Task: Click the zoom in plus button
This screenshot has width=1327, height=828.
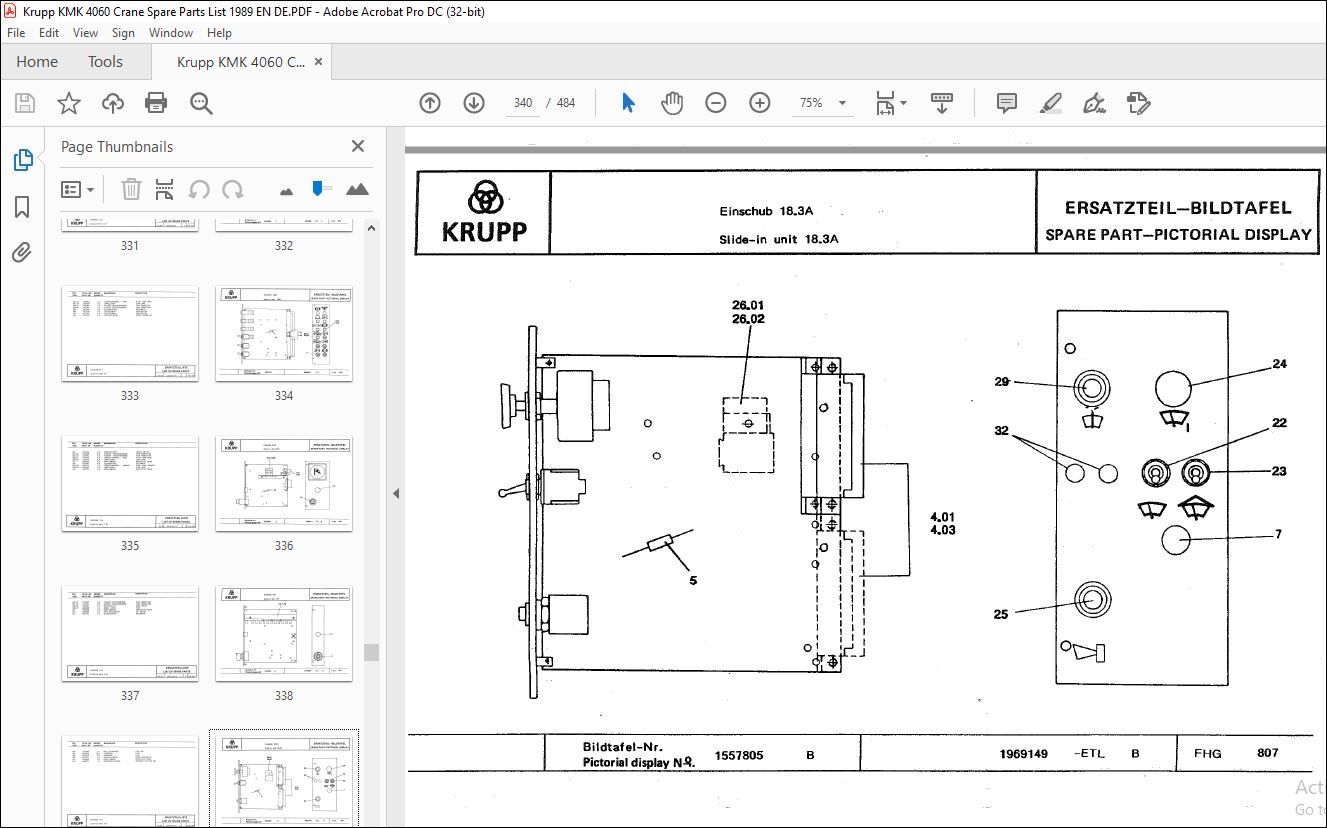Action: click(760, 103)
